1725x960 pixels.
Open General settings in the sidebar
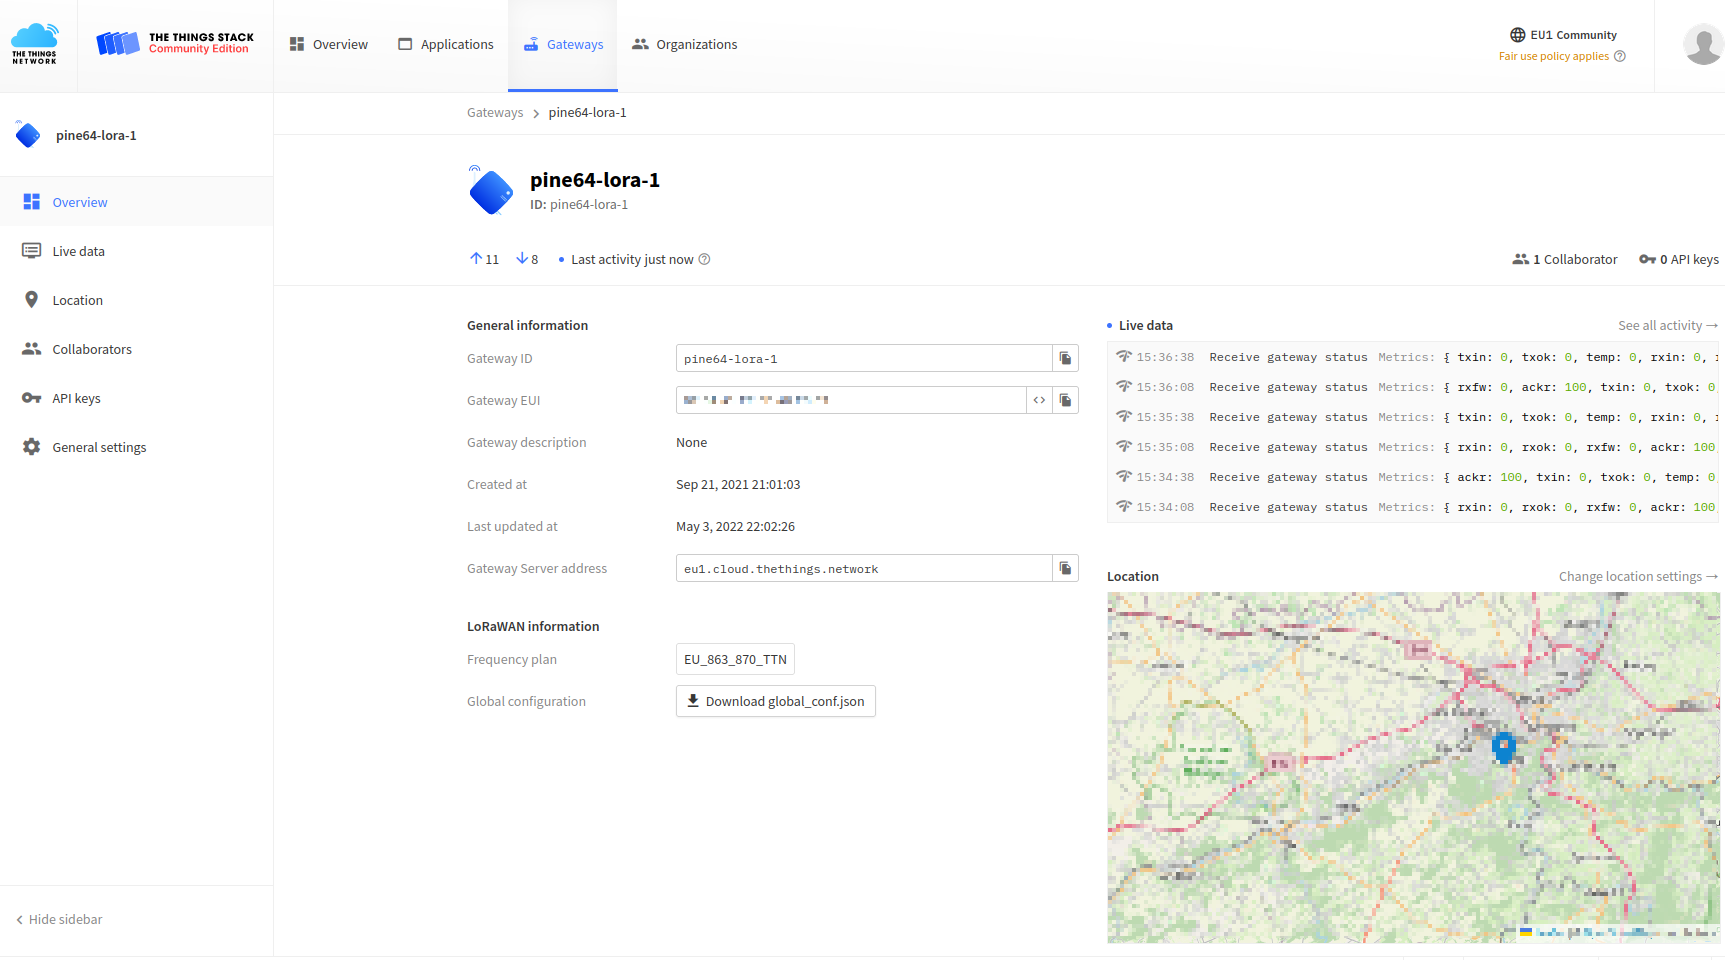(136, 447)
